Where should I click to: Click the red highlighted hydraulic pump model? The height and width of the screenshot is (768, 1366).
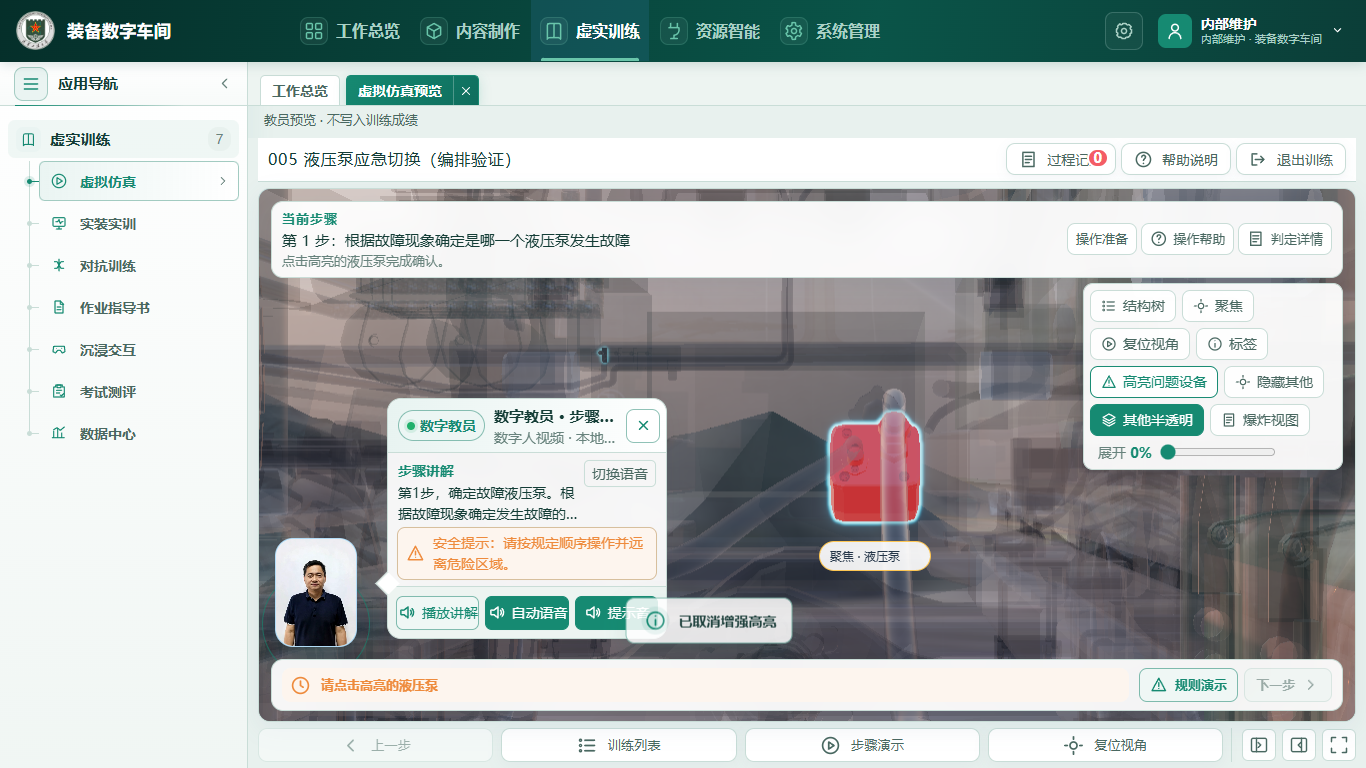pyautogui.click(x=873, y=470)
